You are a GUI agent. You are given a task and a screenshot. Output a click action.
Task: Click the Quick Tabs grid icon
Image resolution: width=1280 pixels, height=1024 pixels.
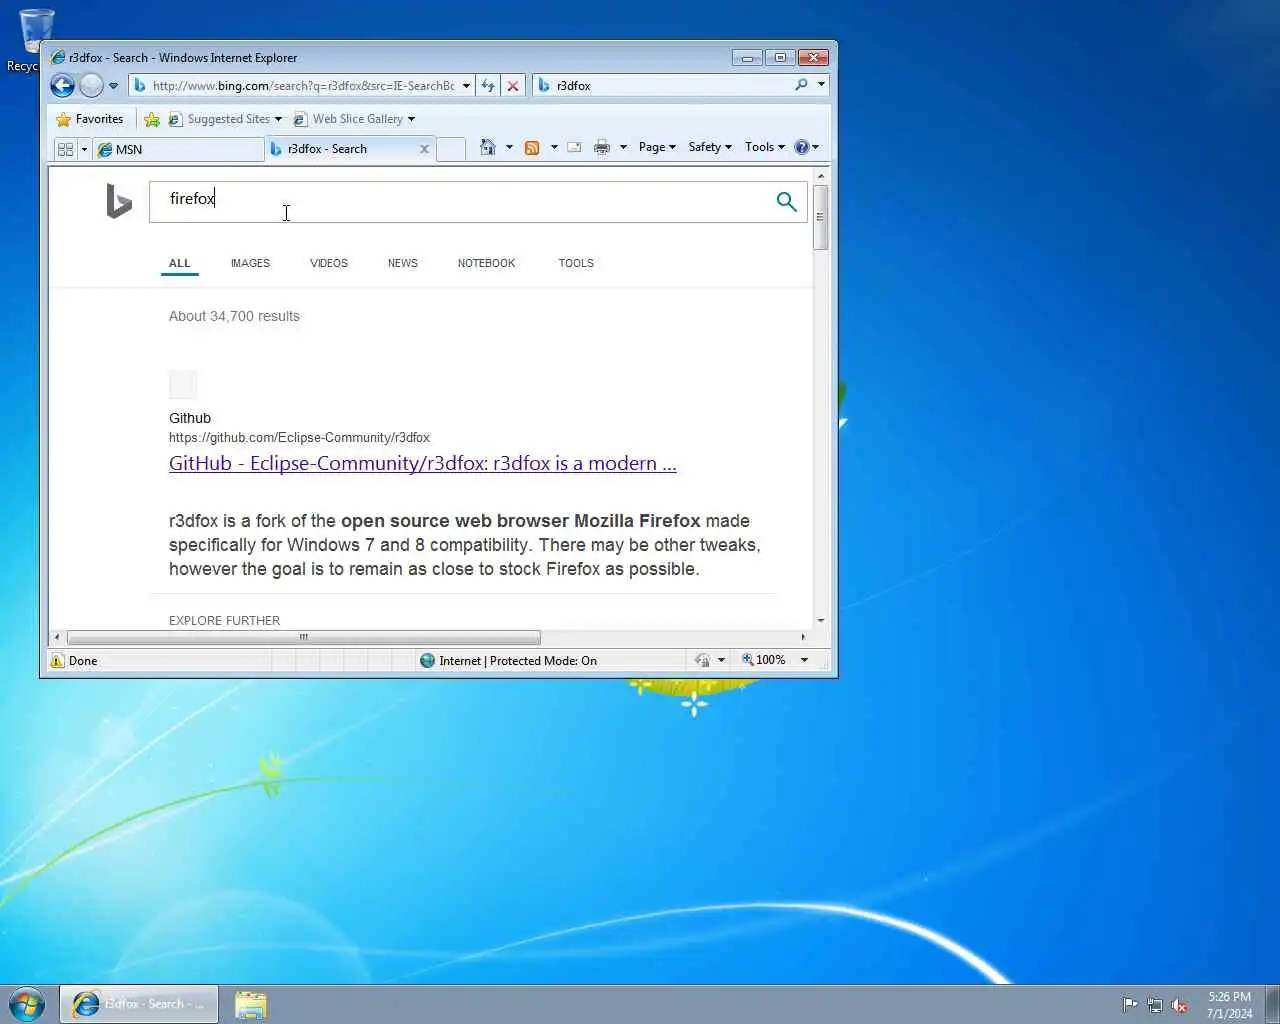click(66, 149)
